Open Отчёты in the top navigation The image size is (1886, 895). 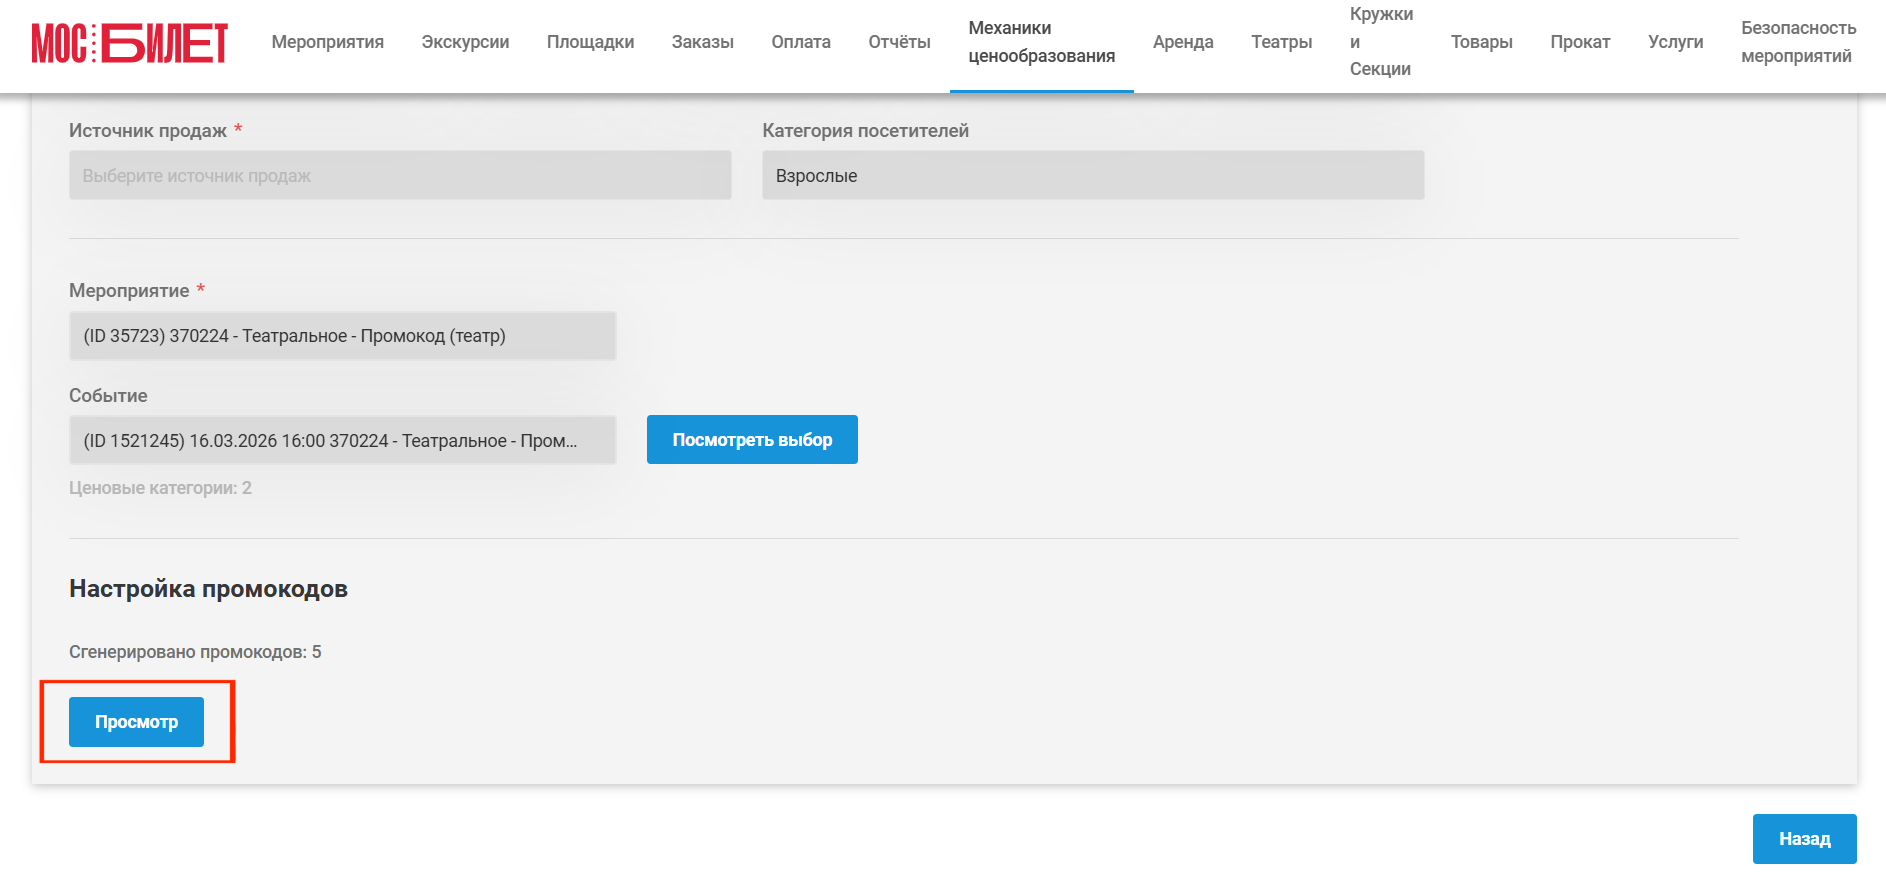click(899, 42)
